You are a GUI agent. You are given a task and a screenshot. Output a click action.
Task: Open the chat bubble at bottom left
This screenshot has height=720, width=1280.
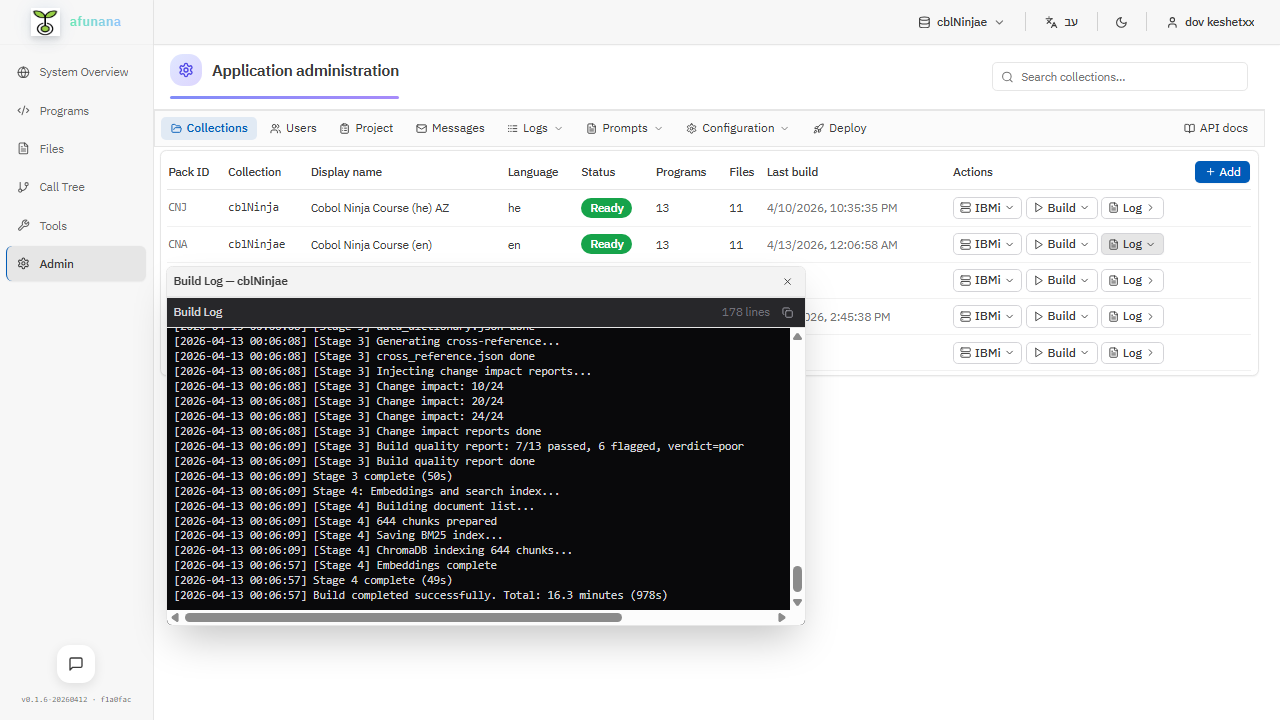pos(75,663)
